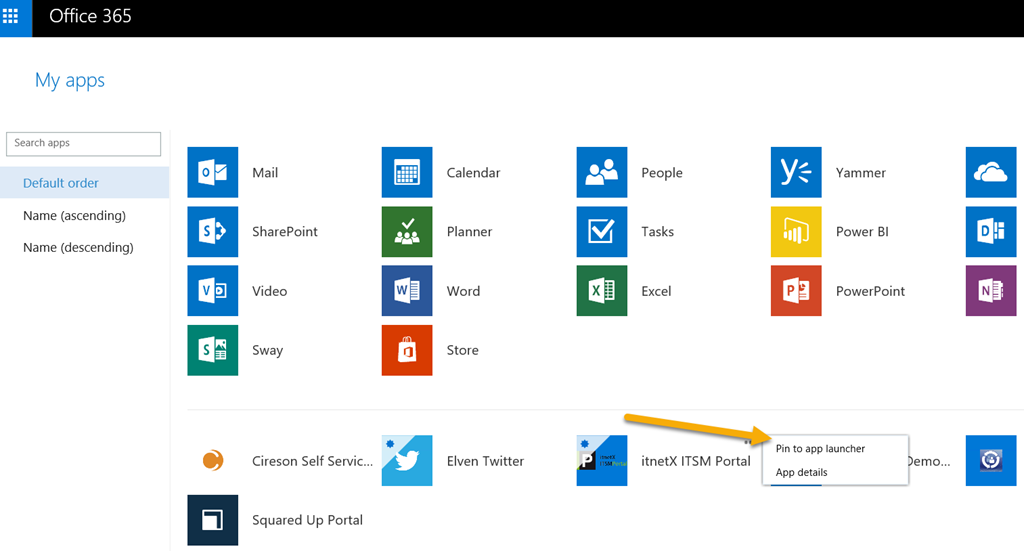
Task: Choose App details from context menu
Action: pos(801,472)
